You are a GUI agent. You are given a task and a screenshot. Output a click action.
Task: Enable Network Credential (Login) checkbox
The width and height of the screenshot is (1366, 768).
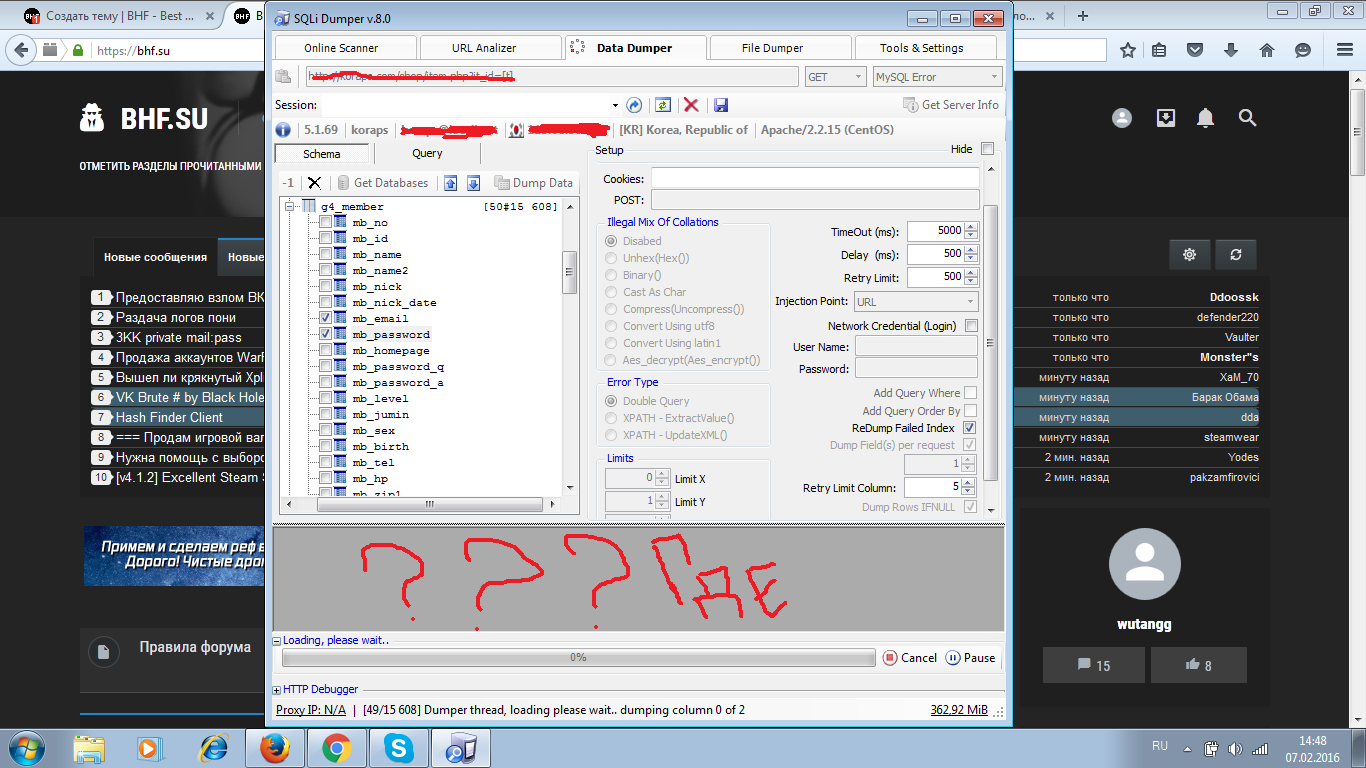971,326
